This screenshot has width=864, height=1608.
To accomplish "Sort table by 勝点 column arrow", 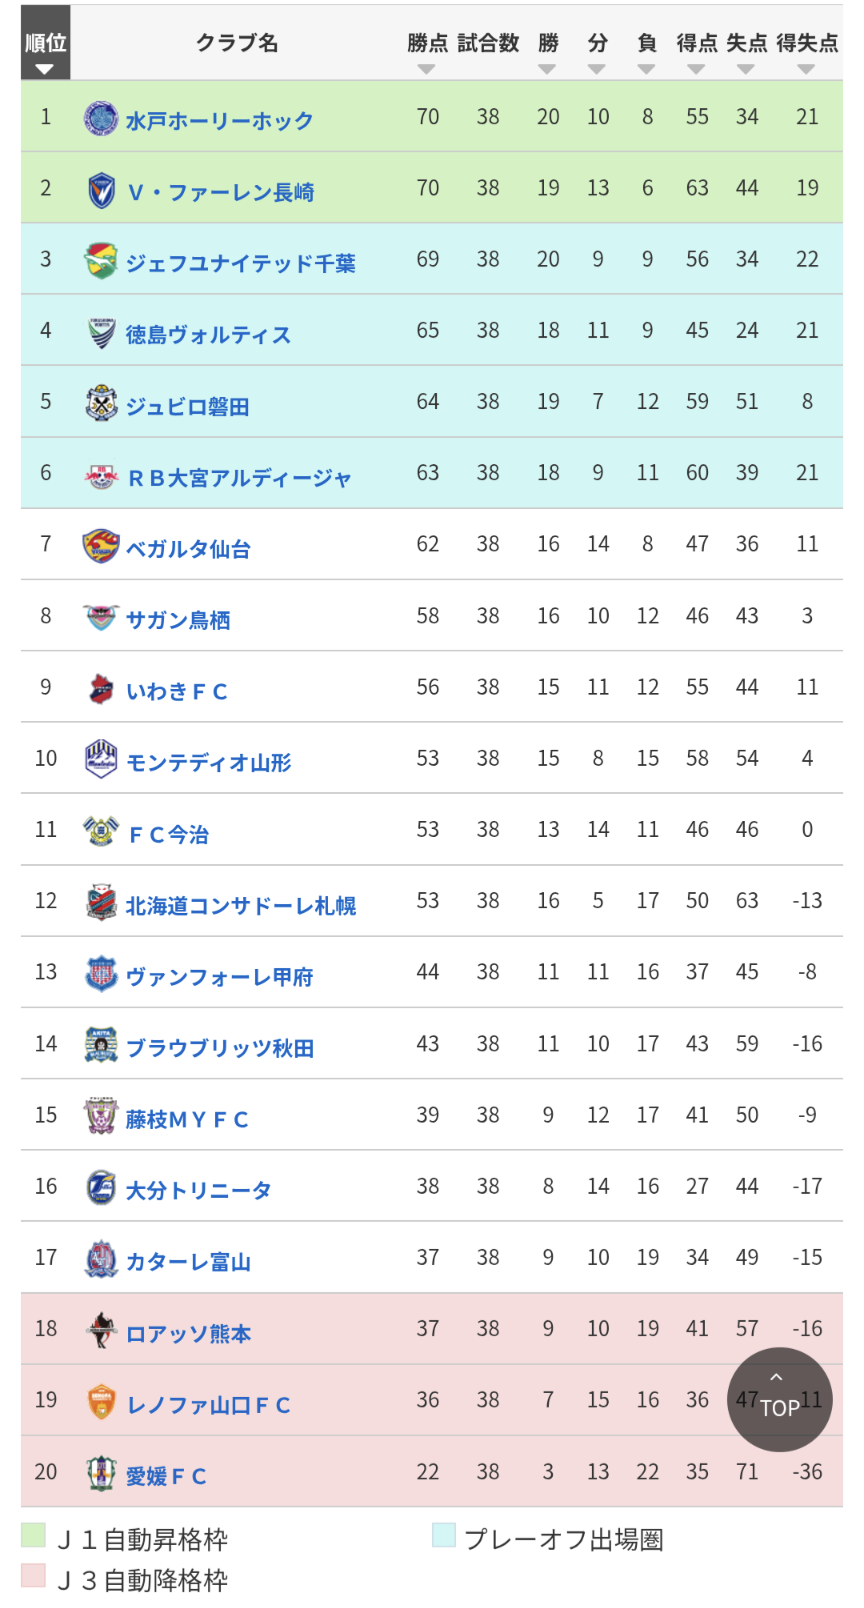I will (427, 69).
